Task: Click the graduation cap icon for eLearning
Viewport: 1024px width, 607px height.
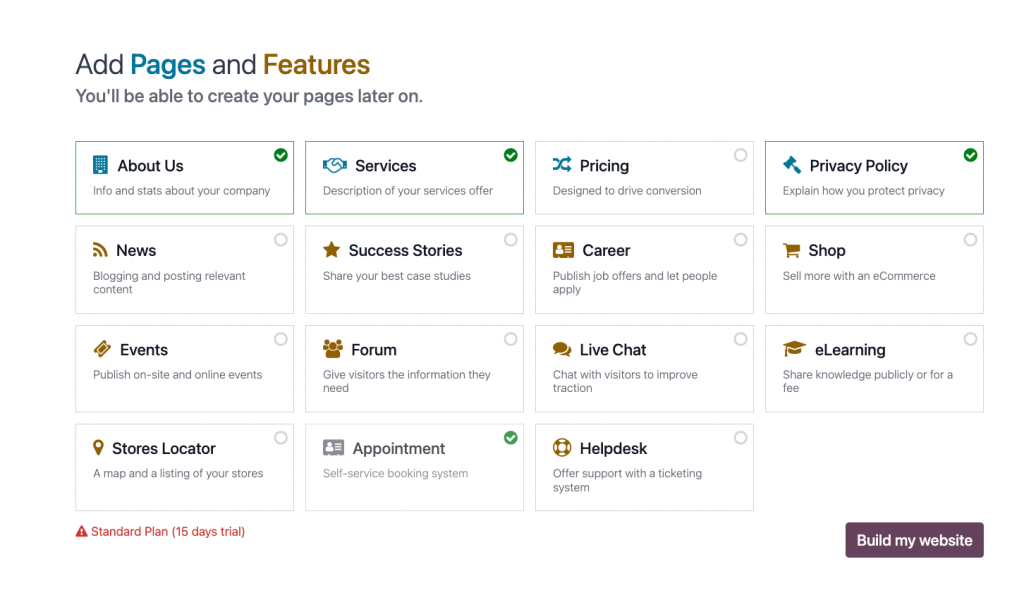Action: click(794, 349)
